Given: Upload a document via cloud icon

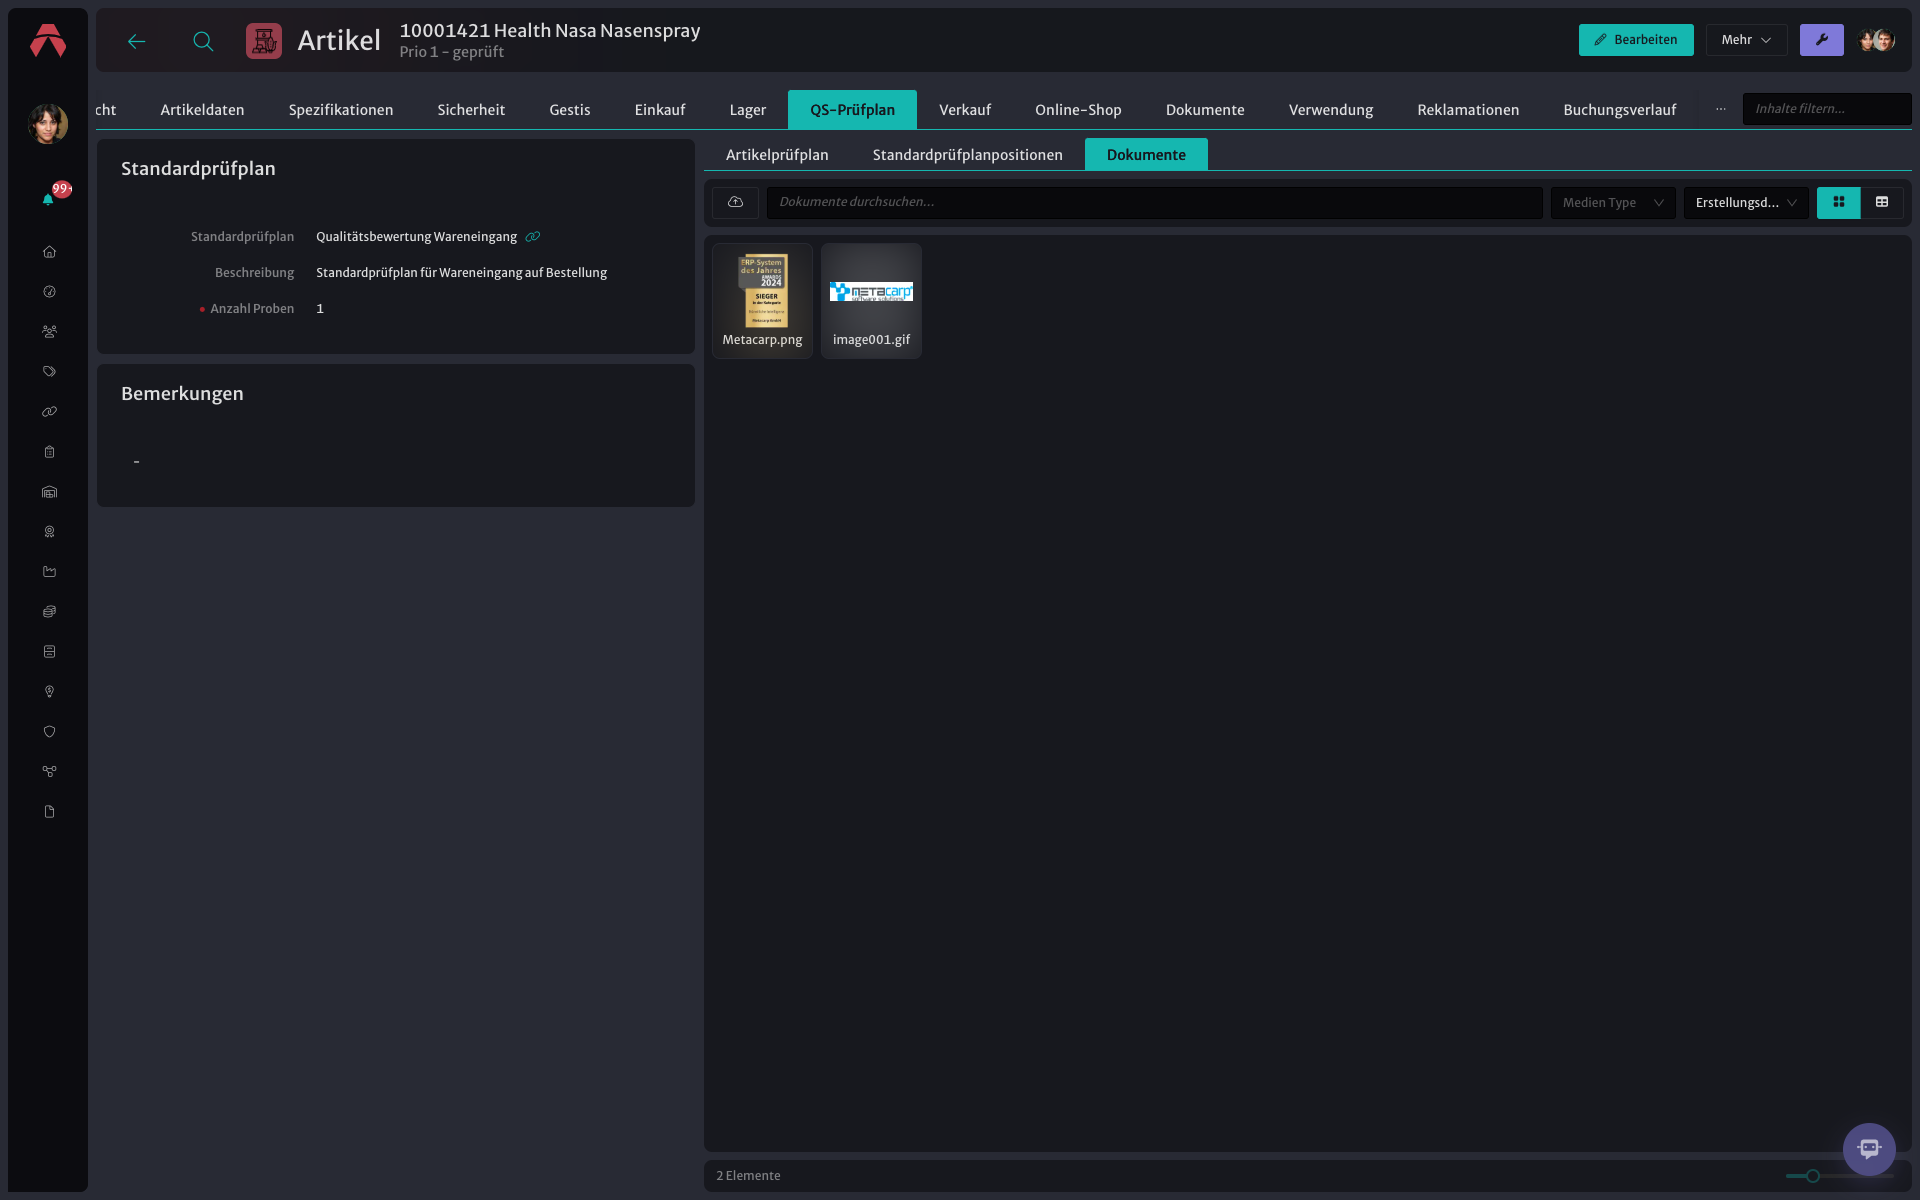Looking at the screenshot, I should (735, 202).
